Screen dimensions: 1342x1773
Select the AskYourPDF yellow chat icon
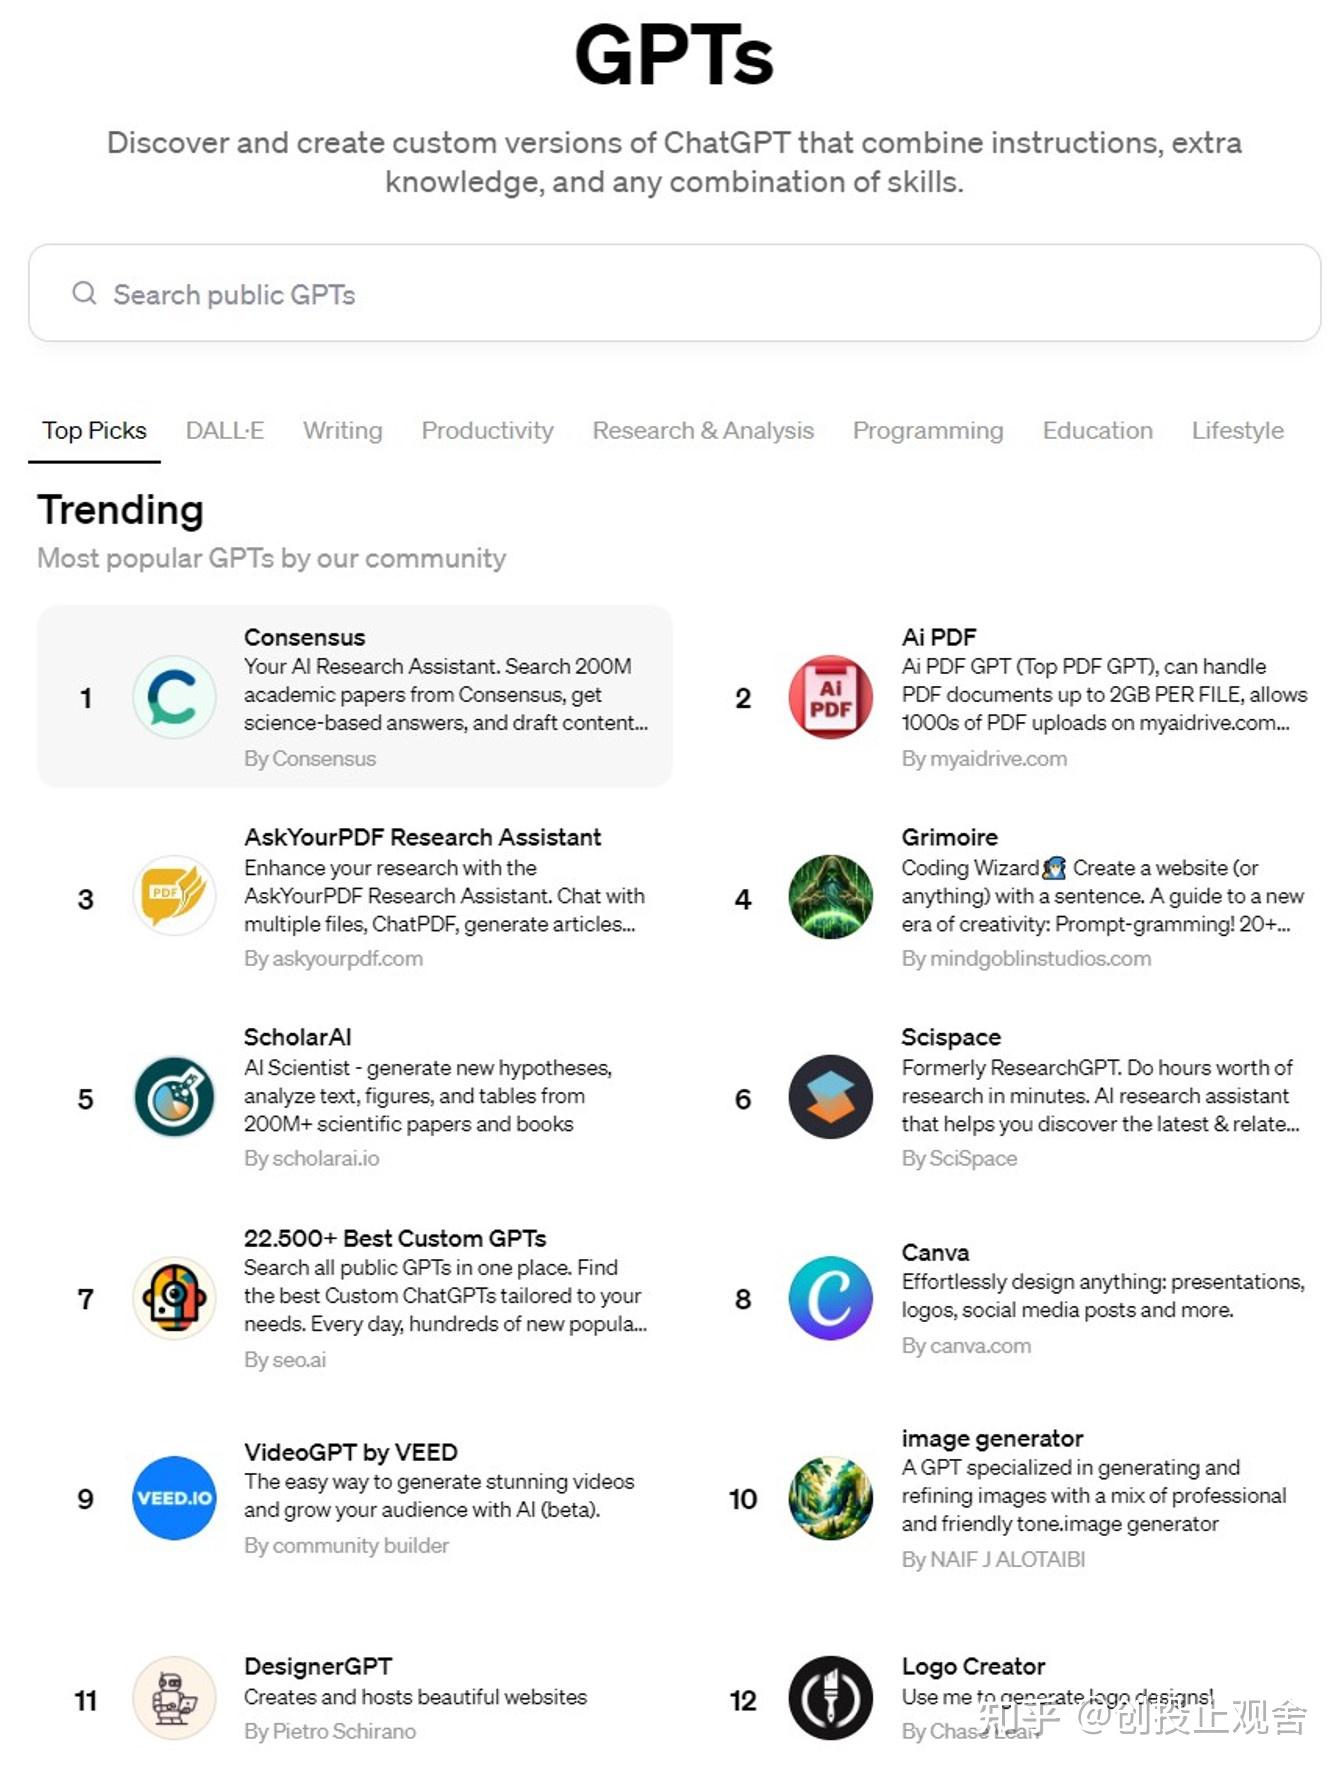(174, 895)
